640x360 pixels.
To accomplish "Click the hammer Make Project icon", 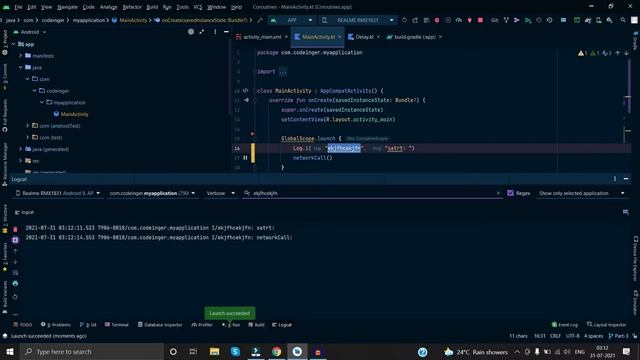I will pyautogui.click(x=260, y=20).
